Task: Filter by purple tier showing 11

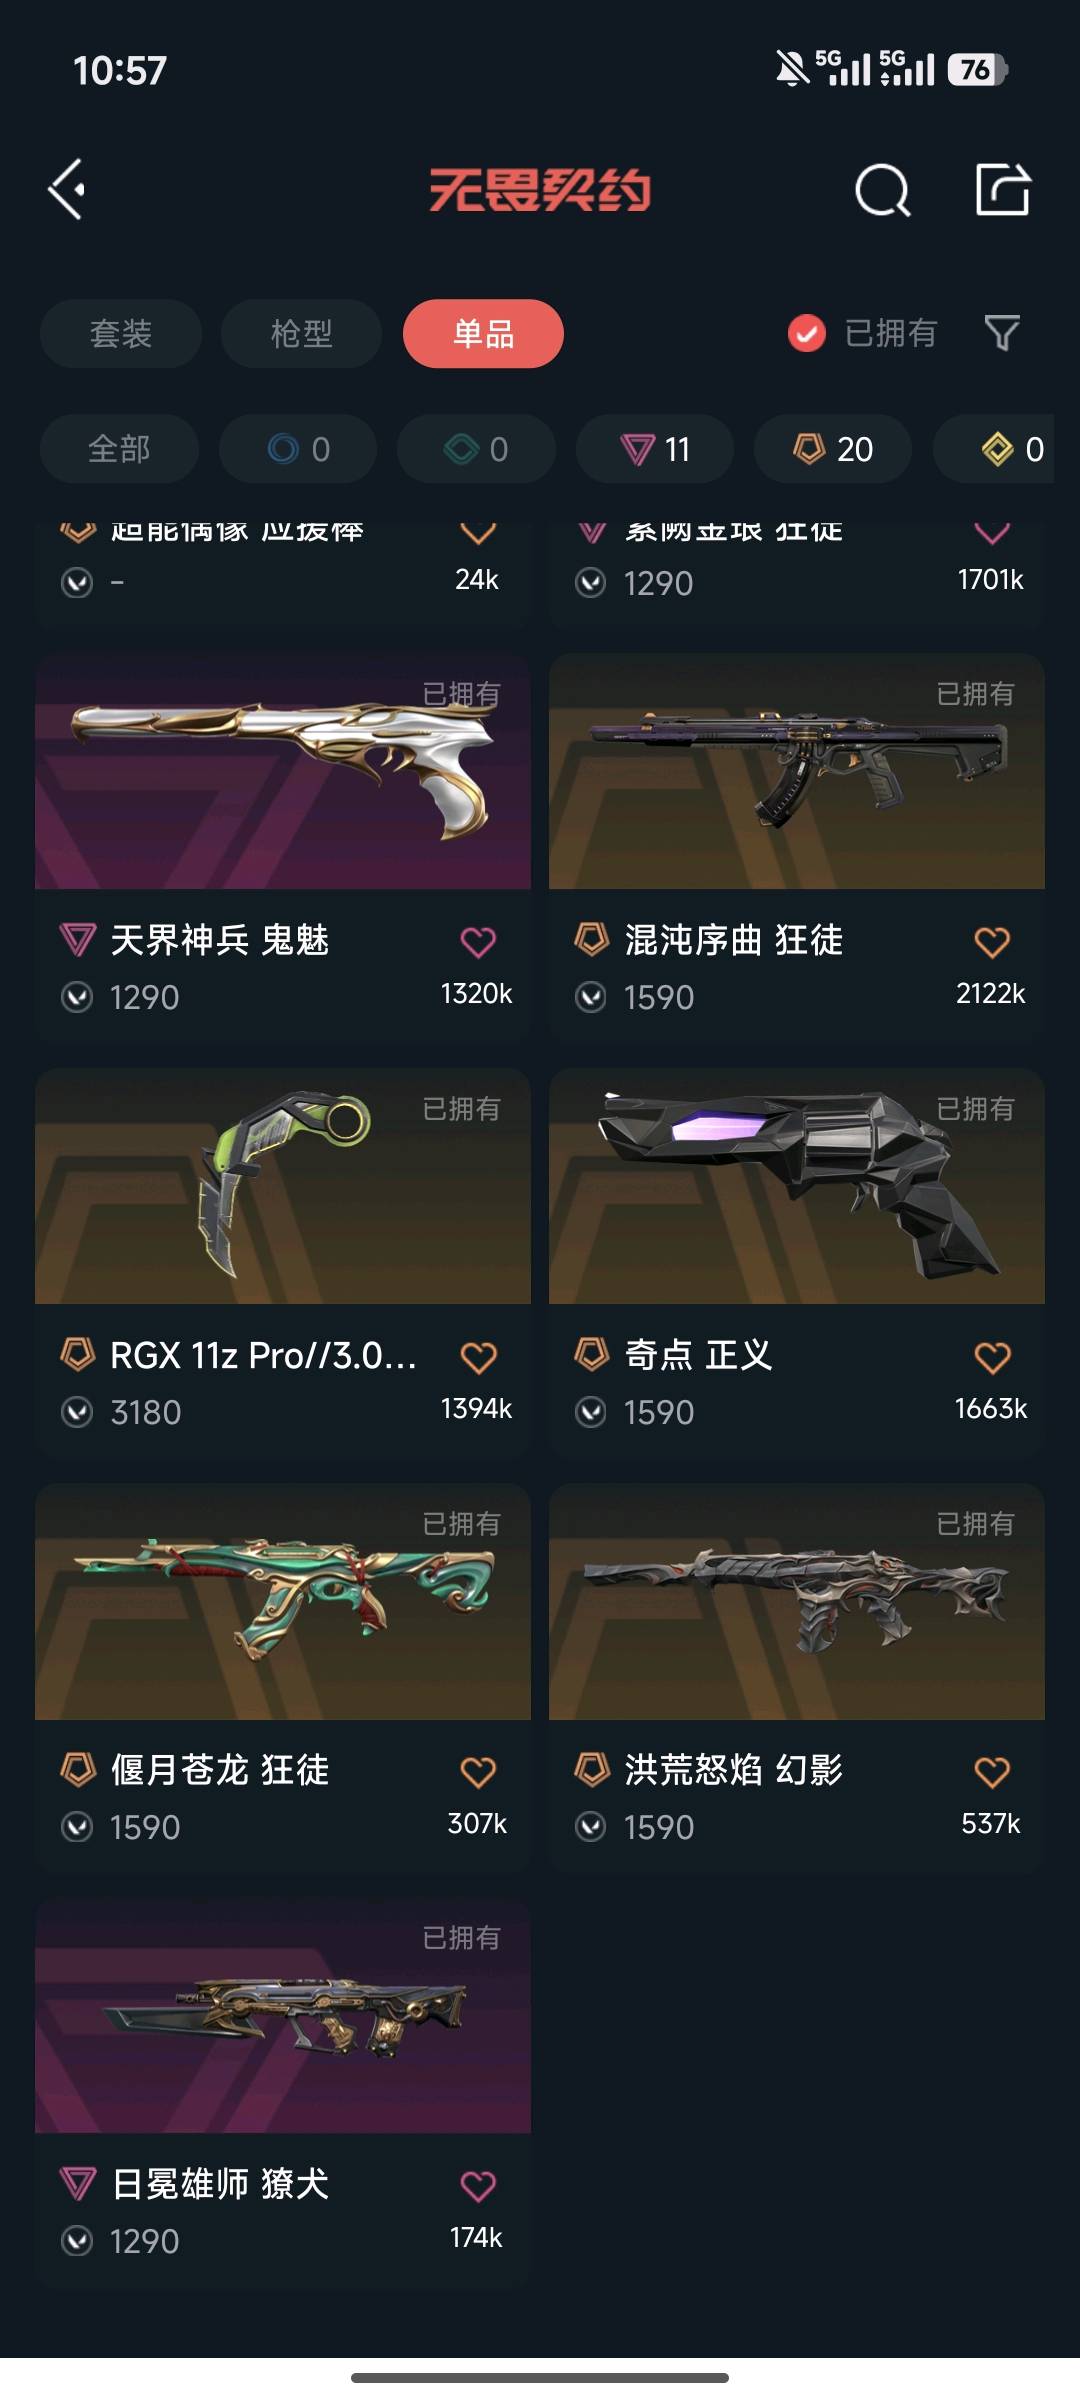Action: (x=654, y=449)
